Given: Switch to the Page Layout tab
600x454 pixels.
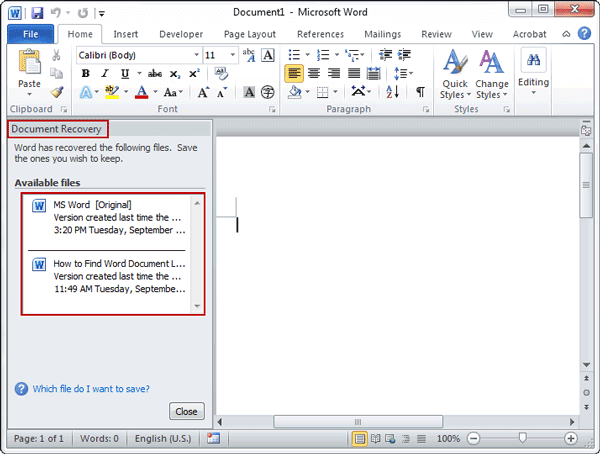Looking at the screenshot, I should (x=250, y=34).
